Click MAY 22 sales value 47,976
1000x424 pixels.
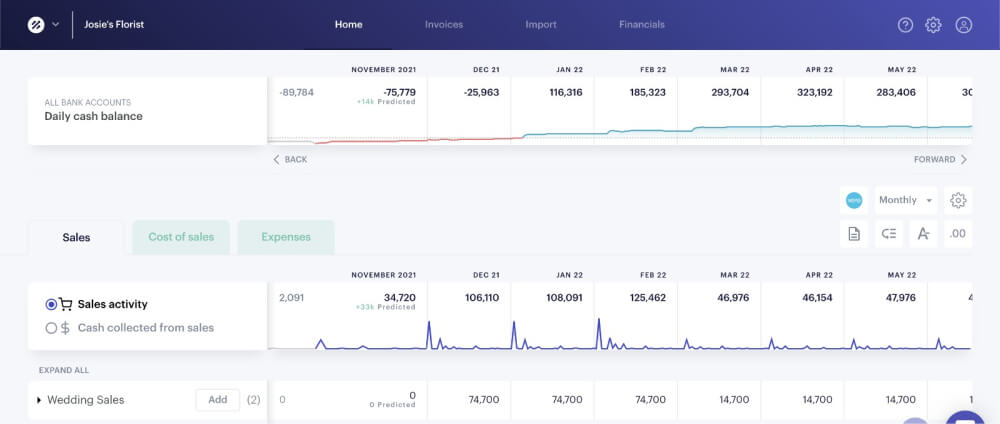coord(901,298)
